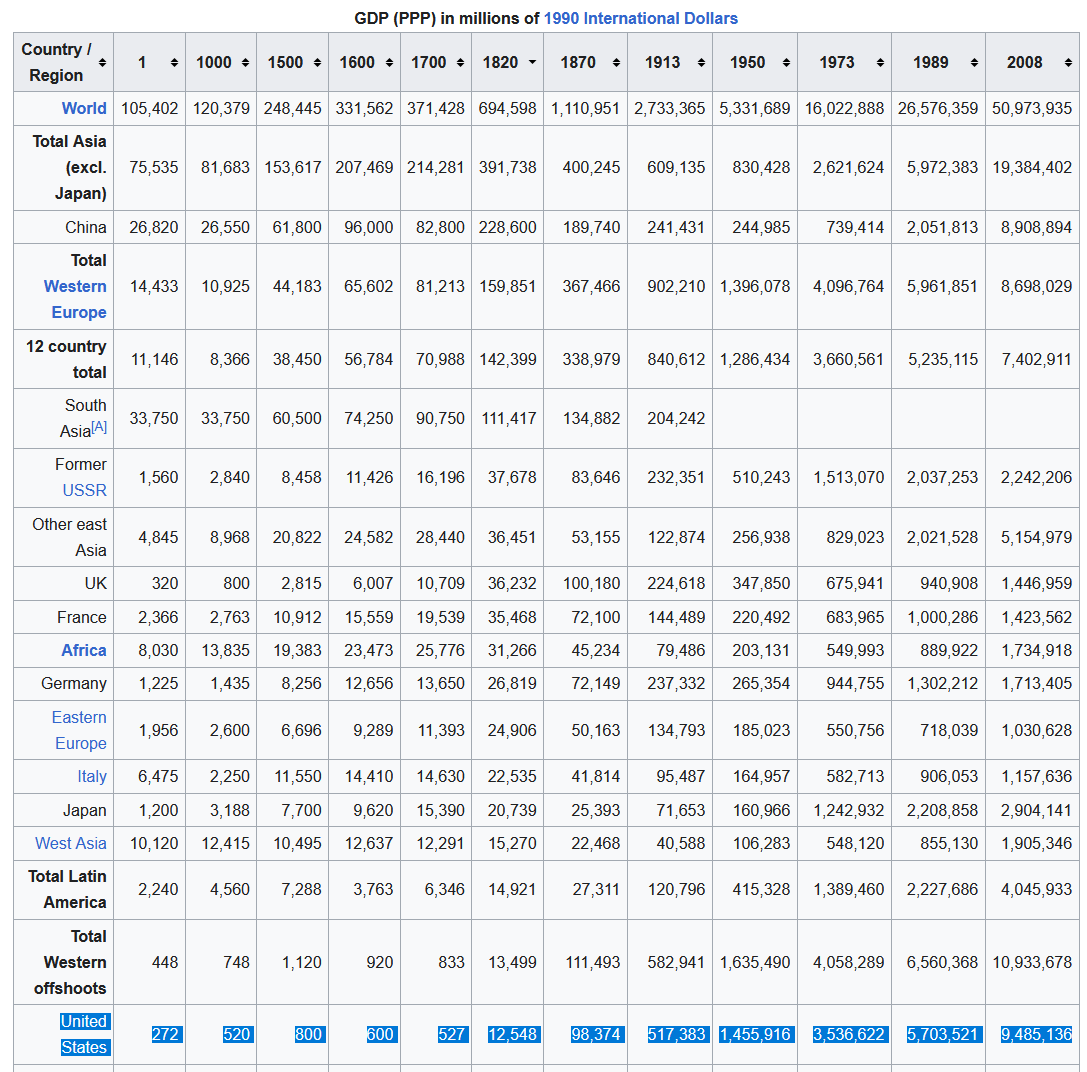Screen dimensions: 1087x1072
Task: Sort table by year 1000 column
Action: 245,62
